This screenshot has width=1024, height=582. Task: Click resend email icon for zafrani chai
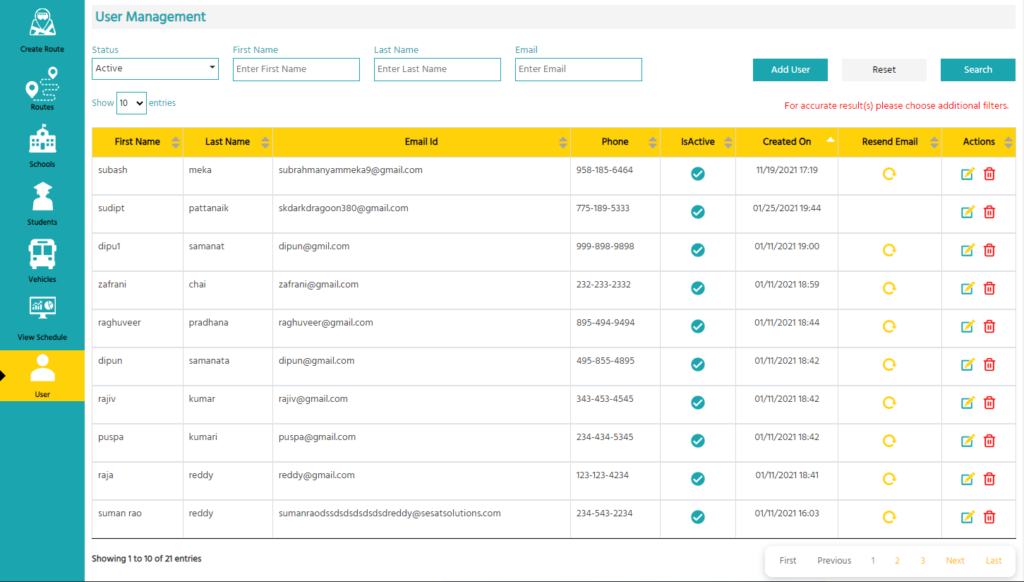point(888,289)
